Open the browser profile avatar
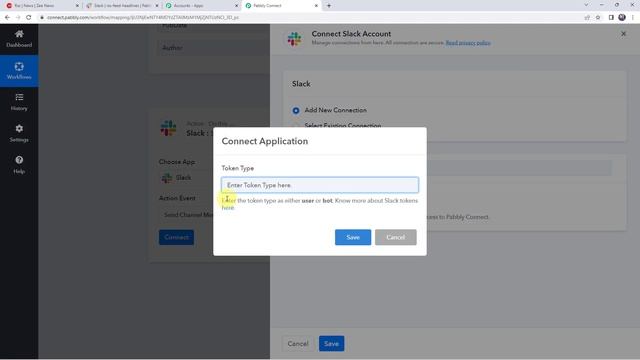Screen dimensions: 640x360 [622, 18]
